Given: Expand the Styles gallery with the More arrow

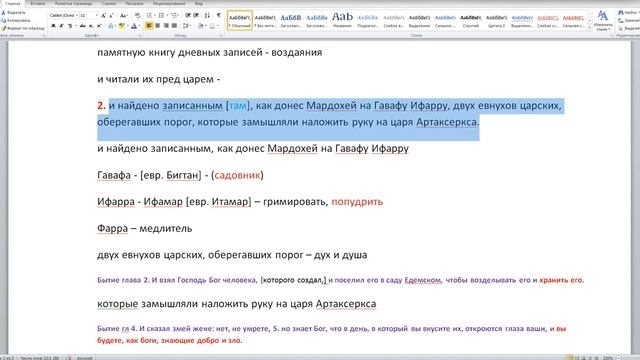Looking at the screenshot, I should [589, 28].
